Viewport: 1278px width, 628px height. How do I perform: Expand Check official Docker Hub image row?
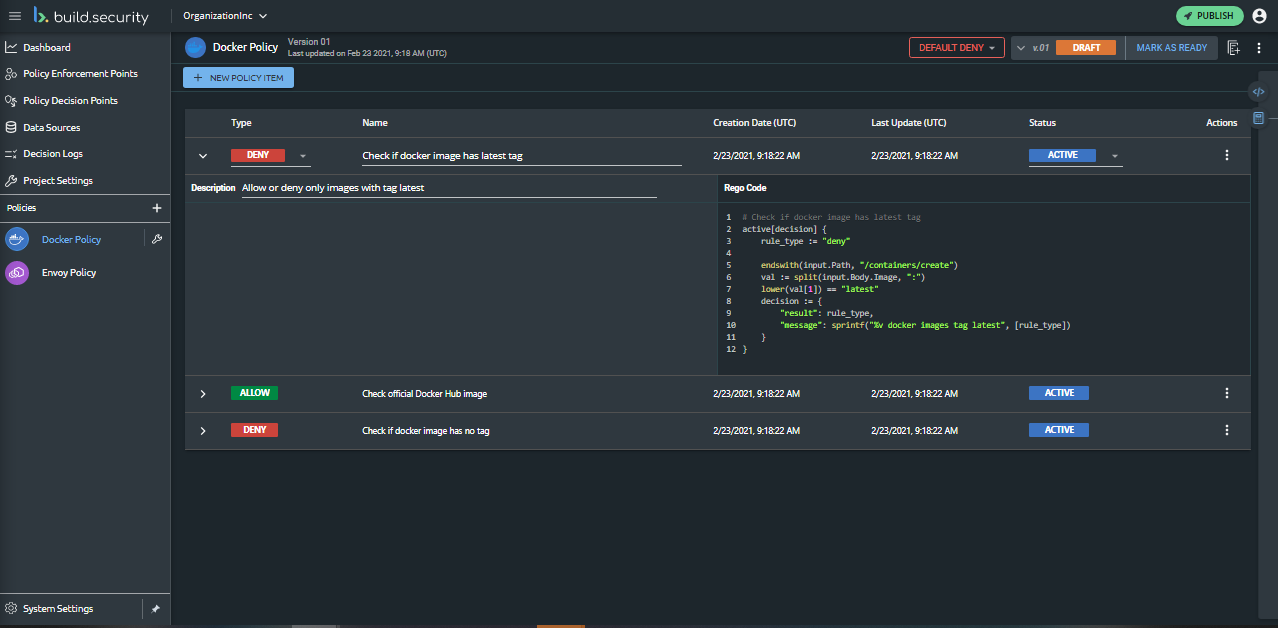pos(203,394)
